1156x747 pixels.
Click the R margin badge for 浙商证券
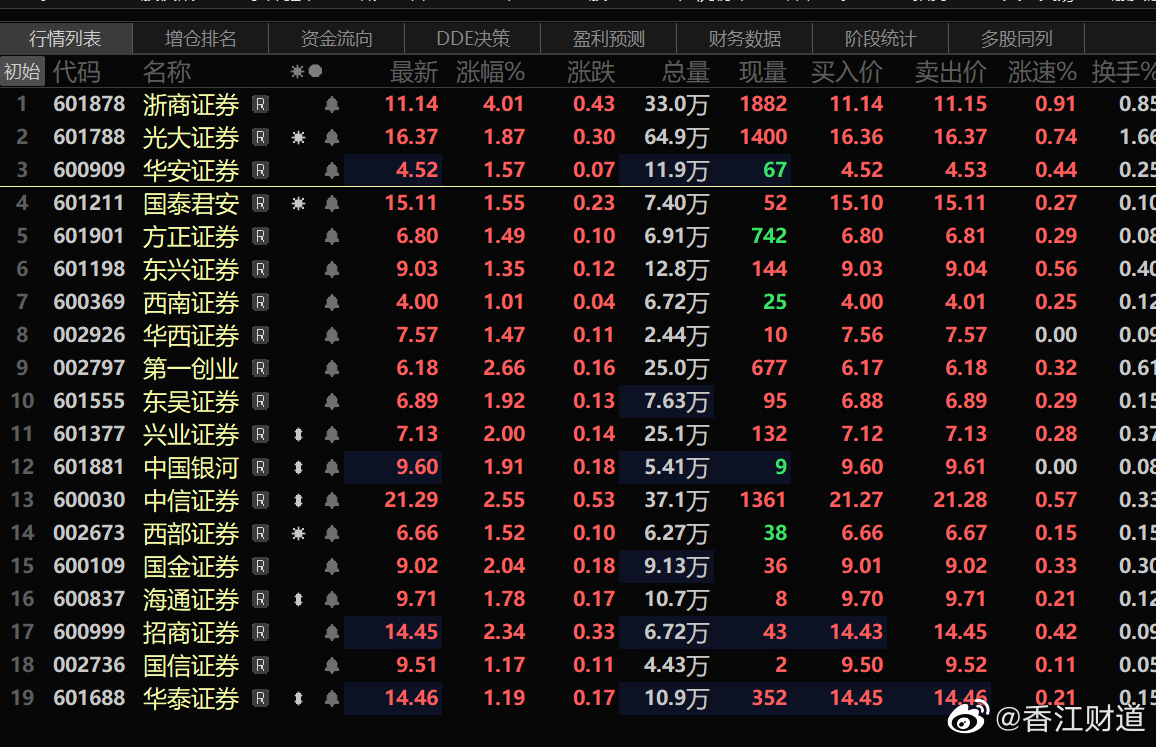tap(260, 105)
